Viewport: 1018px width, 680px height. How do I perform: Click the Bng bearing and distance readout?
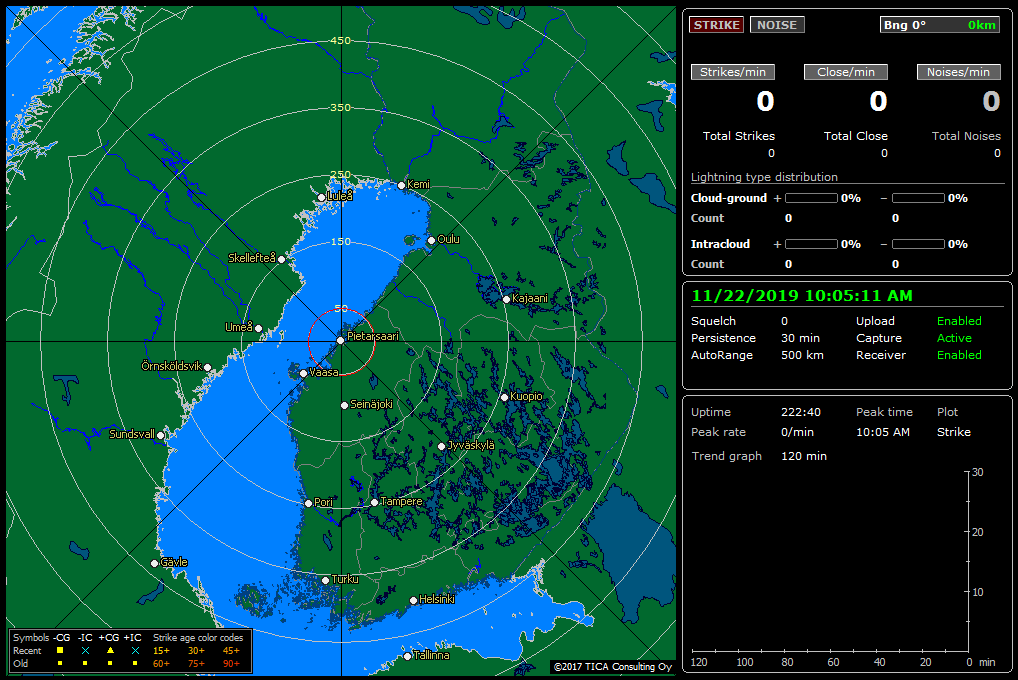pos(939,25)
